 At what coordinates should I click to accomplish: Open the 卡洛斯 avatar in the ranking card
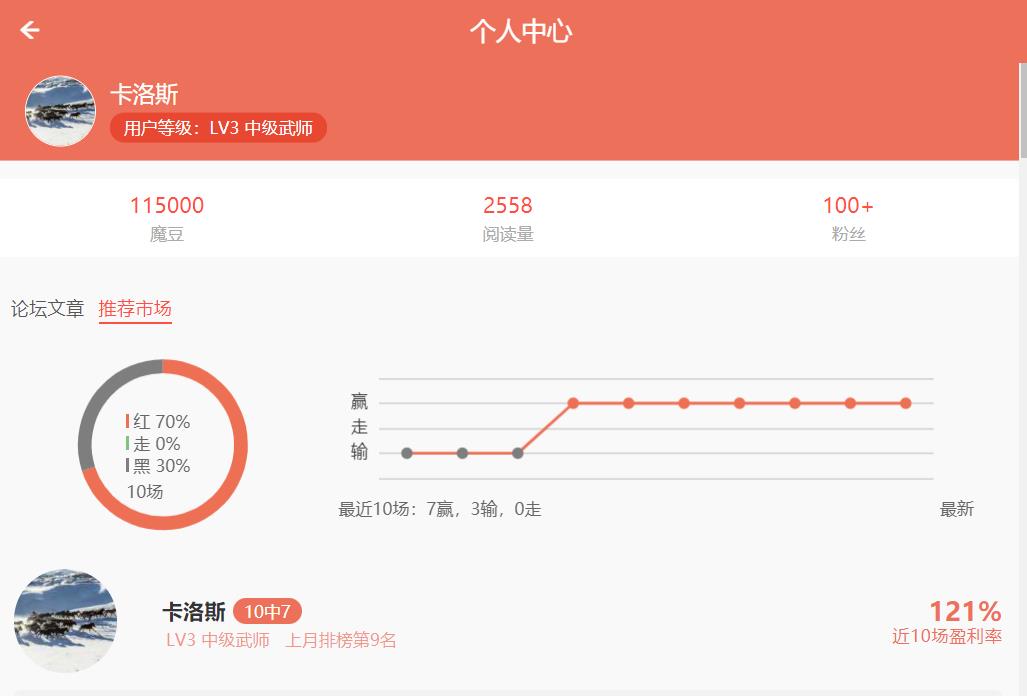[65, 621]
